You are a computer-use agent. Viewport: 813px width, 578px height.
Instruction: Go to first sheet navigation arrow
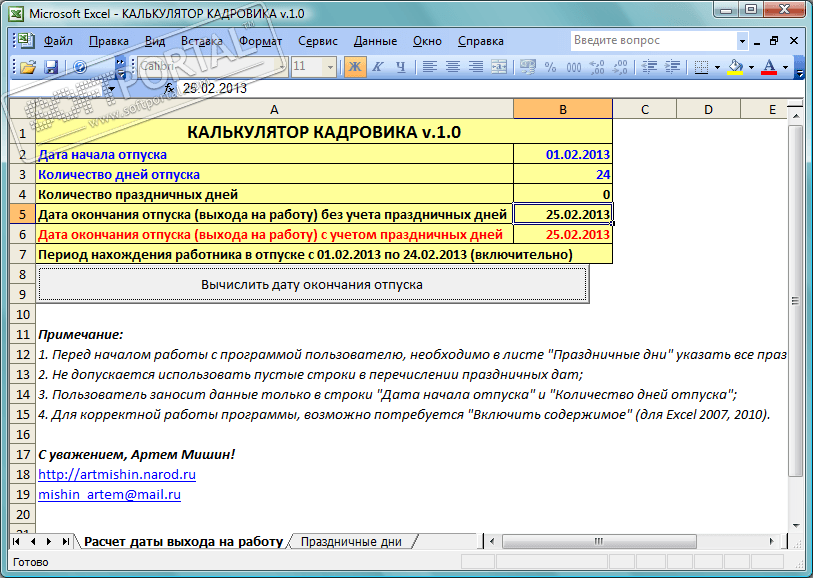16,541
